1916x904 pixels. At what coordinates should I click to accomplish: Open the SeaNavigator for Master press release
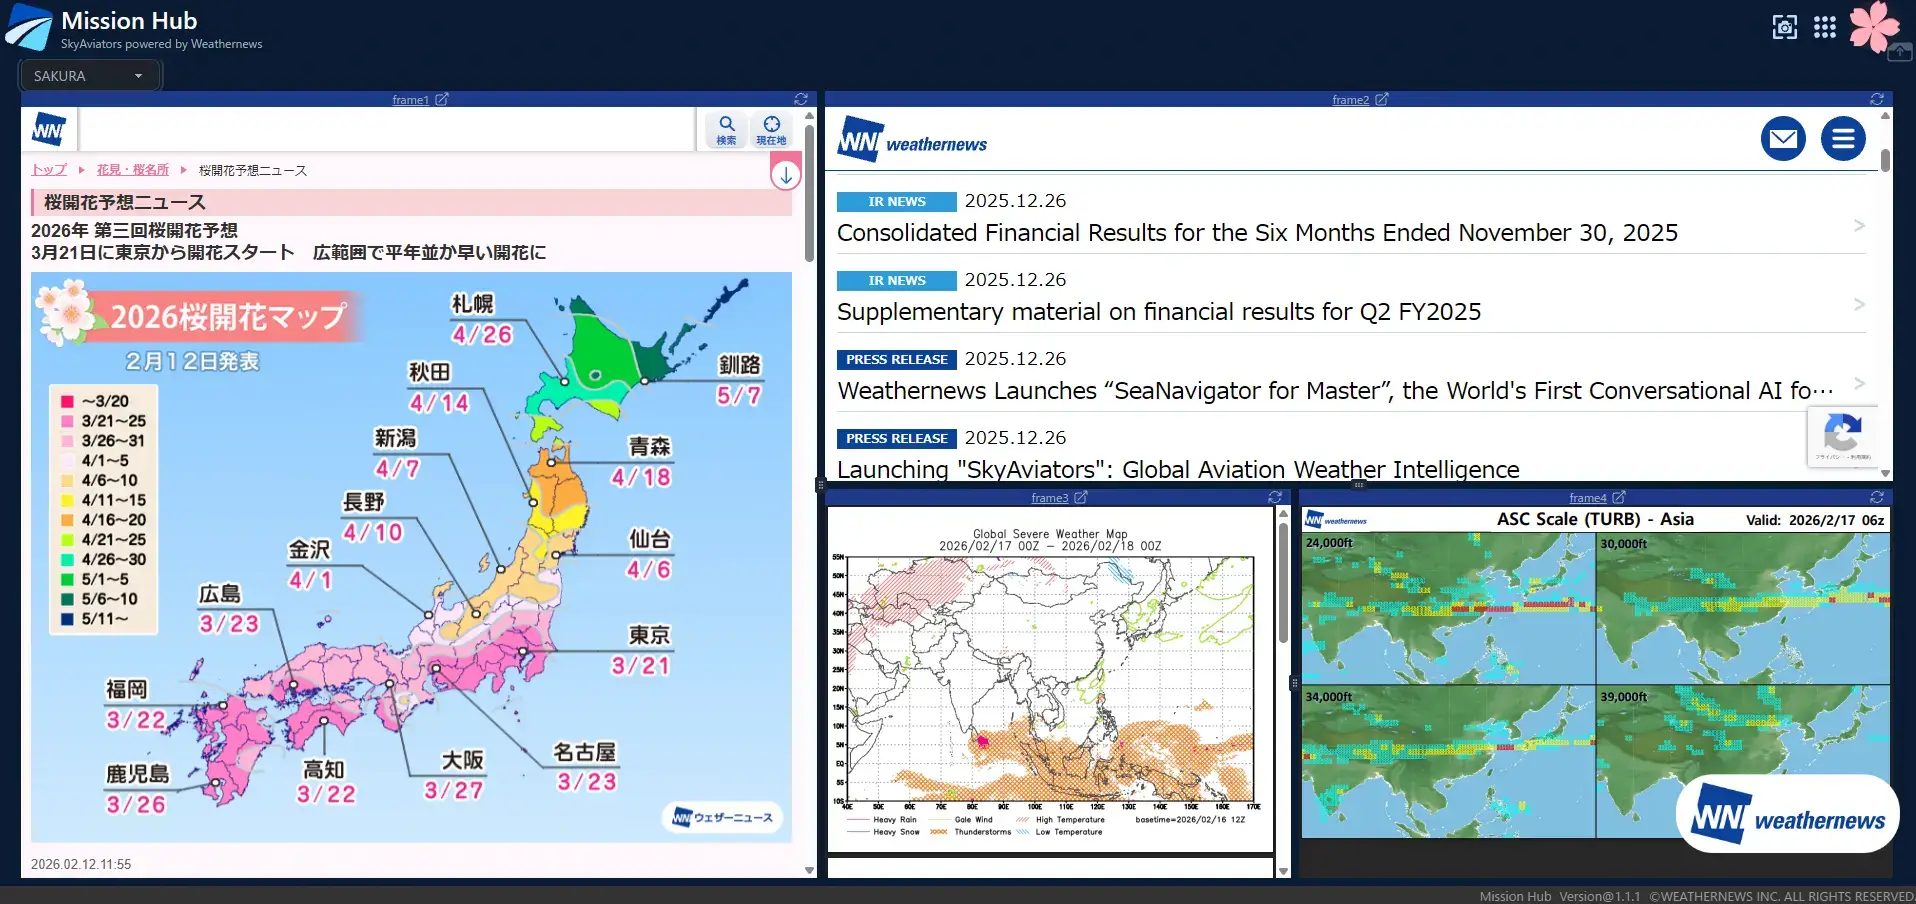(1335, 391)
